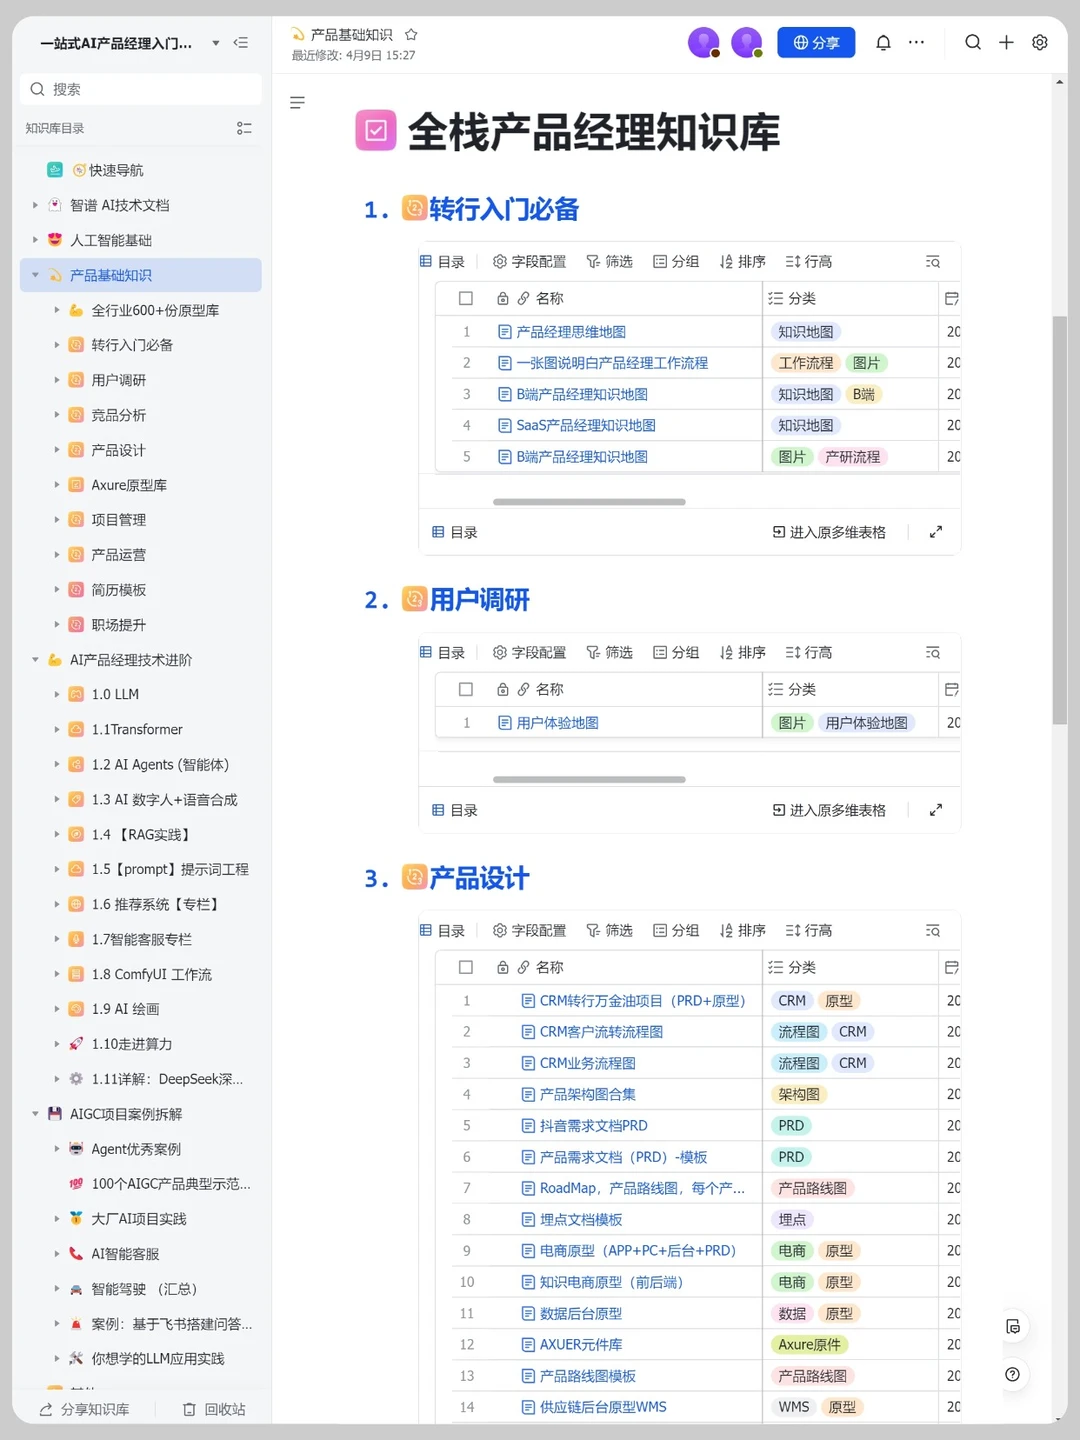Click 进入原多维表格 under 用户调研 table

[829, 810]
